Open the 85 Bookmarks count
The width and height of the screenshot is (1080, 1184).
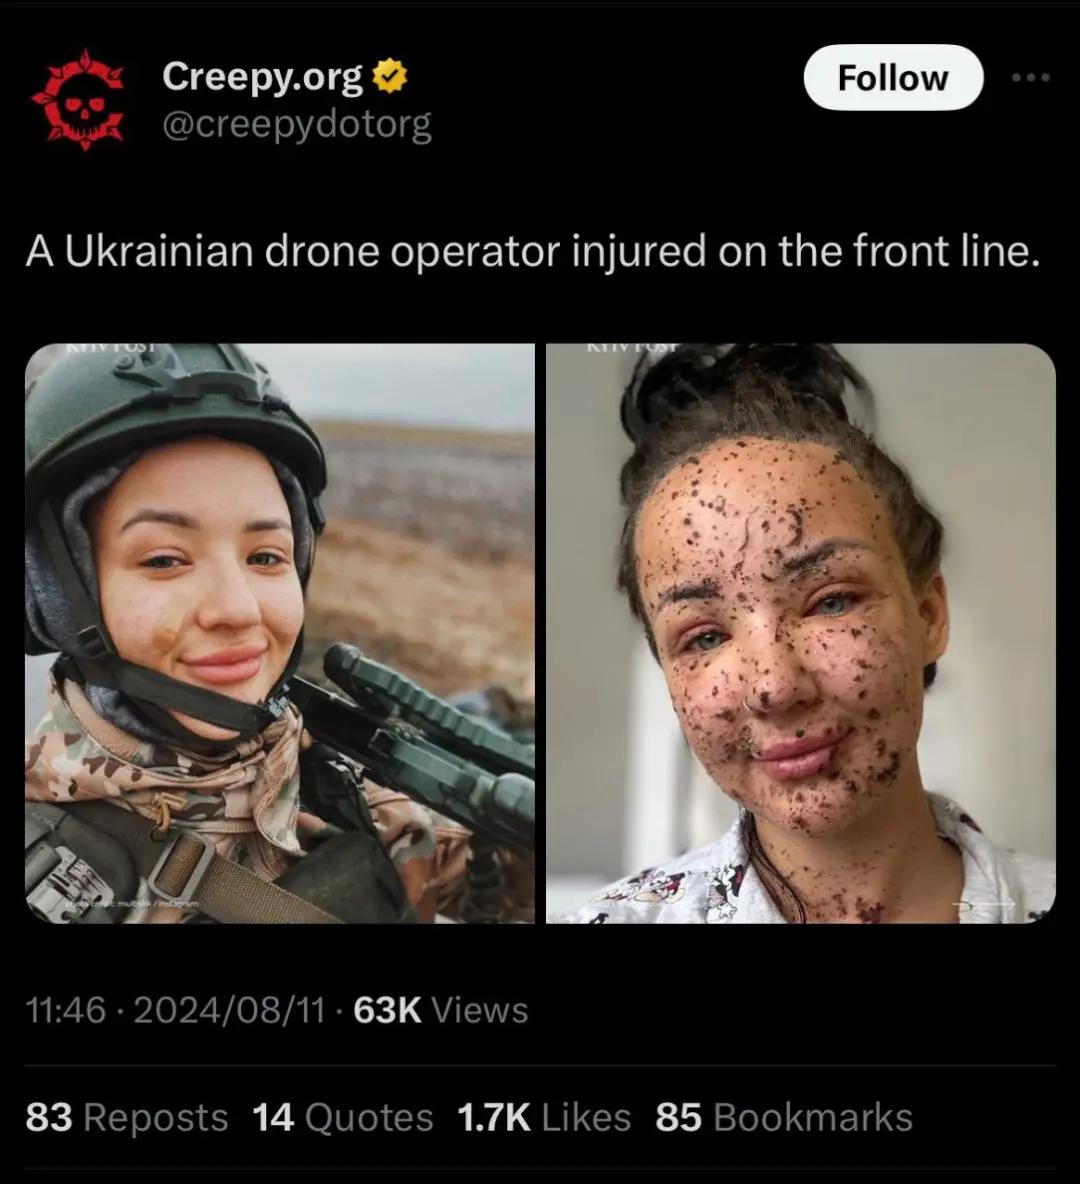[784, 1118]
